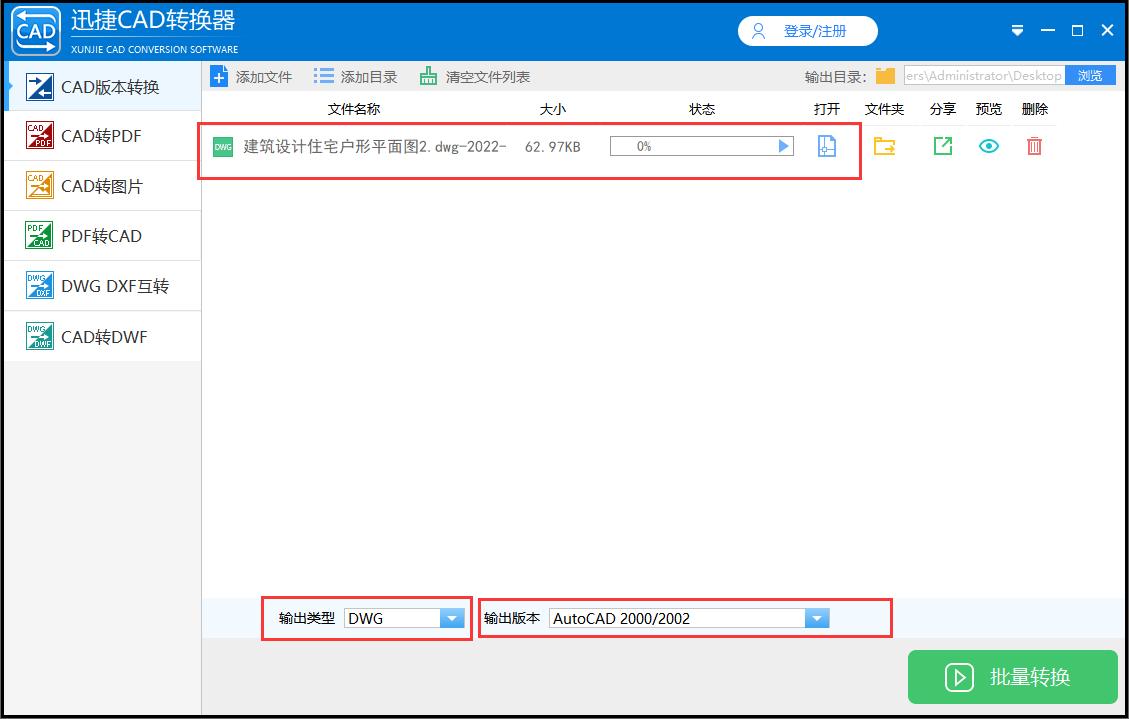Image resolution: width=1129 pixels, height=719 pixels.
Task: Click the DWG file type badge icon
Action: pos(222,146)
